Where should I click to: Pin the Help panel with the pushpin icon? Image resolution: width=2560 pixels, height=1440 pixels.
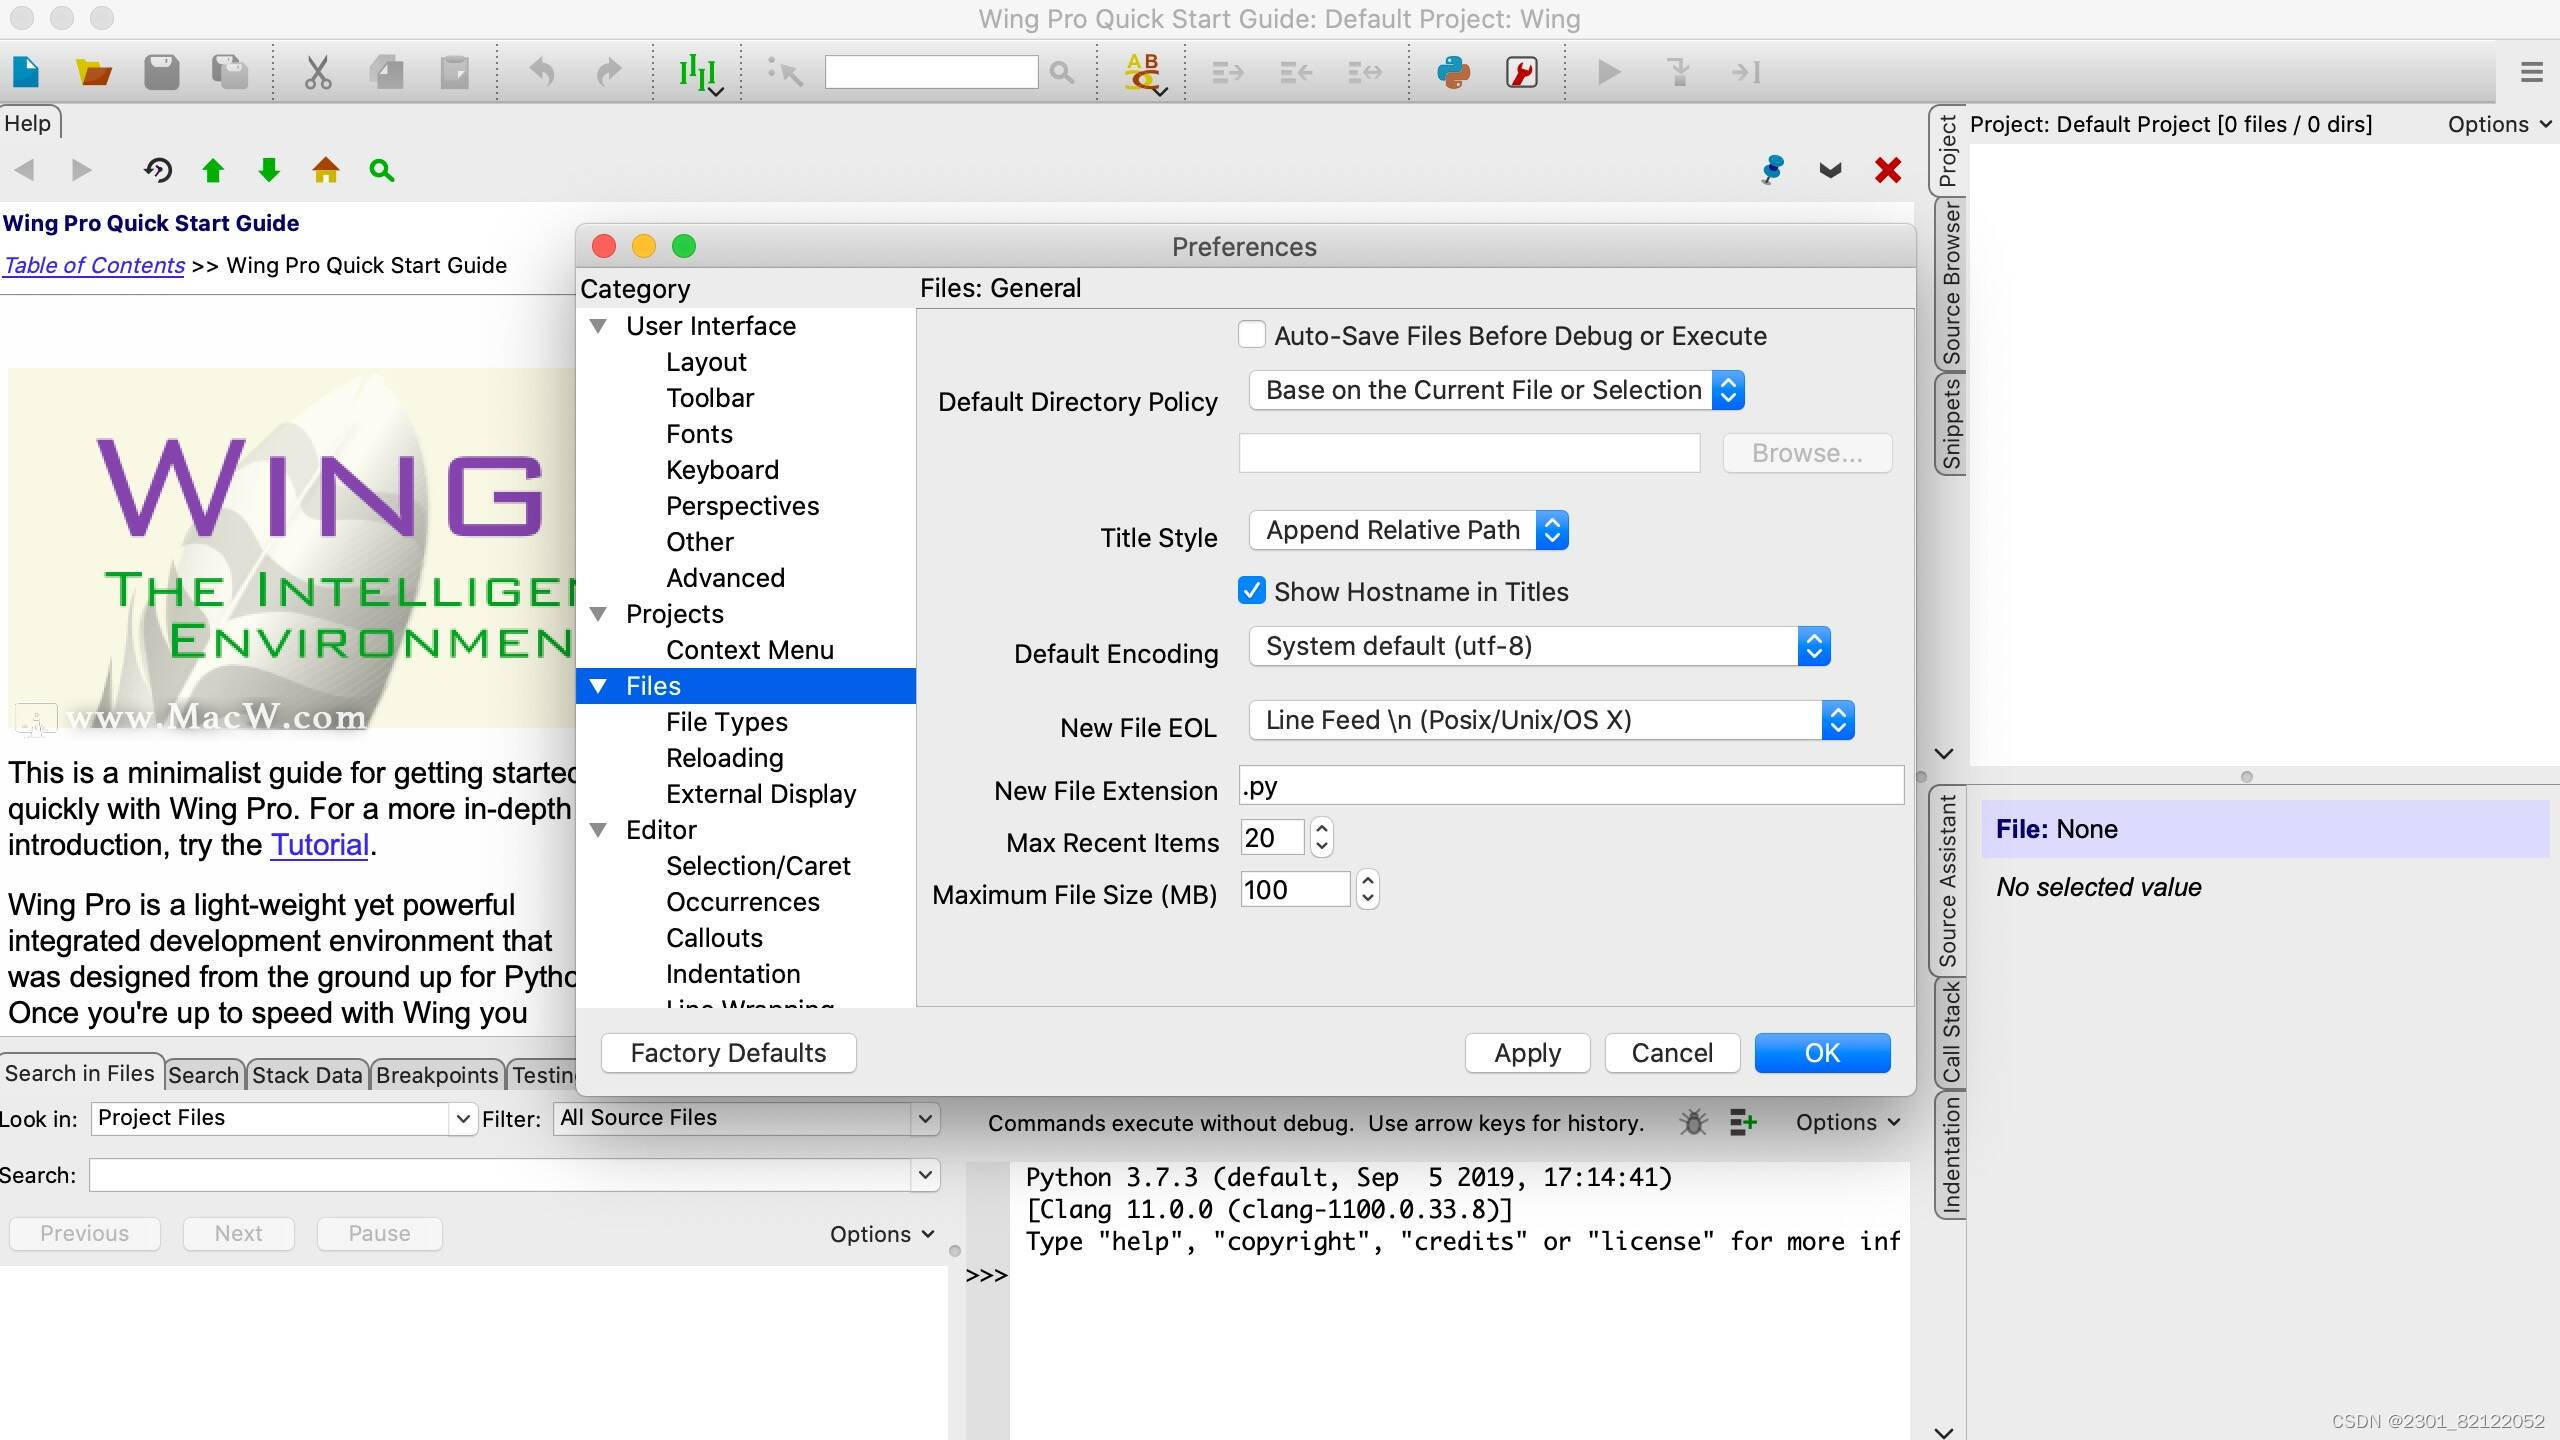(x=1772, y=170)
